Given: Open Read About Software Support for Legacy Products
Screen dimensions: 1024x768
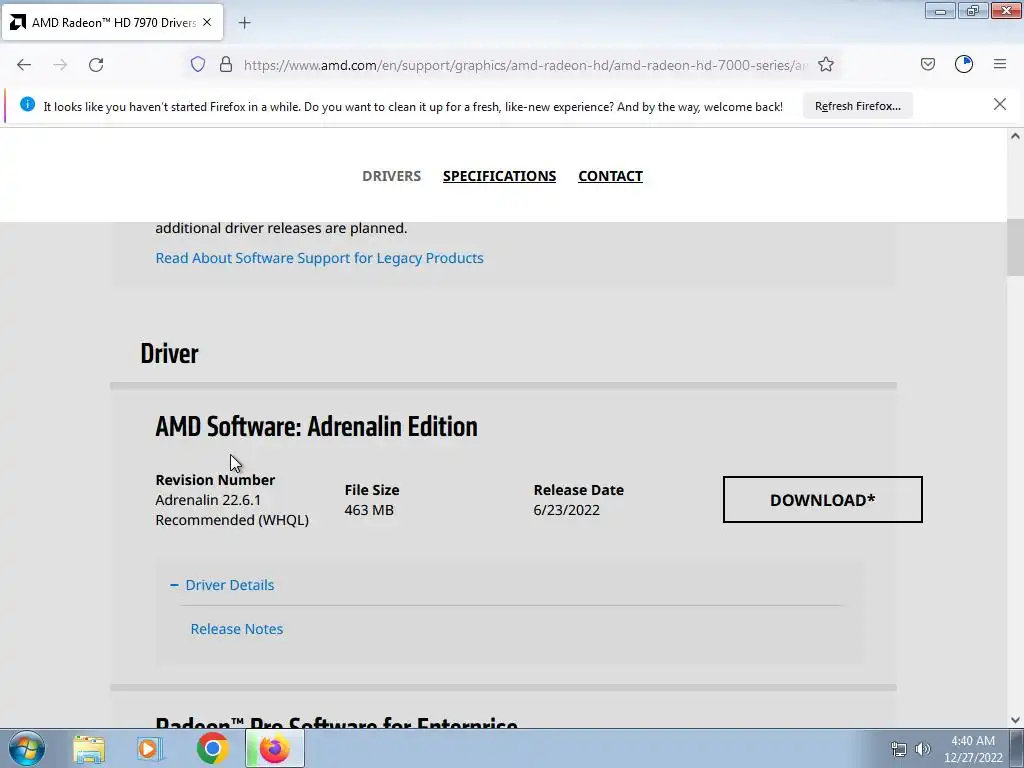Looking at the screenshot, I should tap(319, 258).
